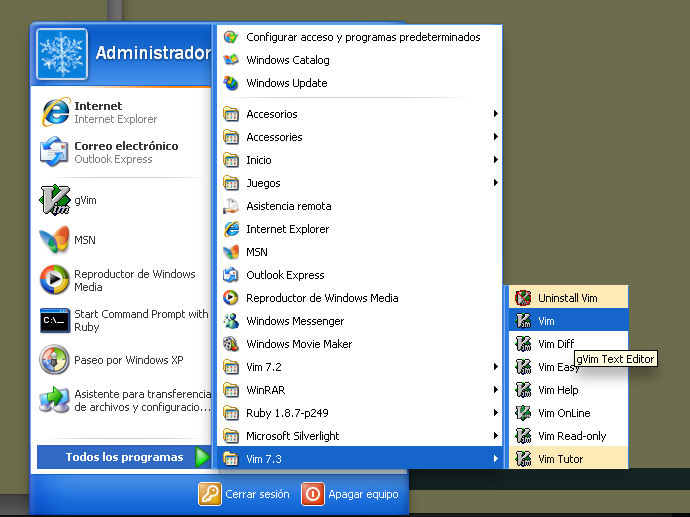690x517 pixels.
Task: Click the Apagar equipo button
Action: 351,494
